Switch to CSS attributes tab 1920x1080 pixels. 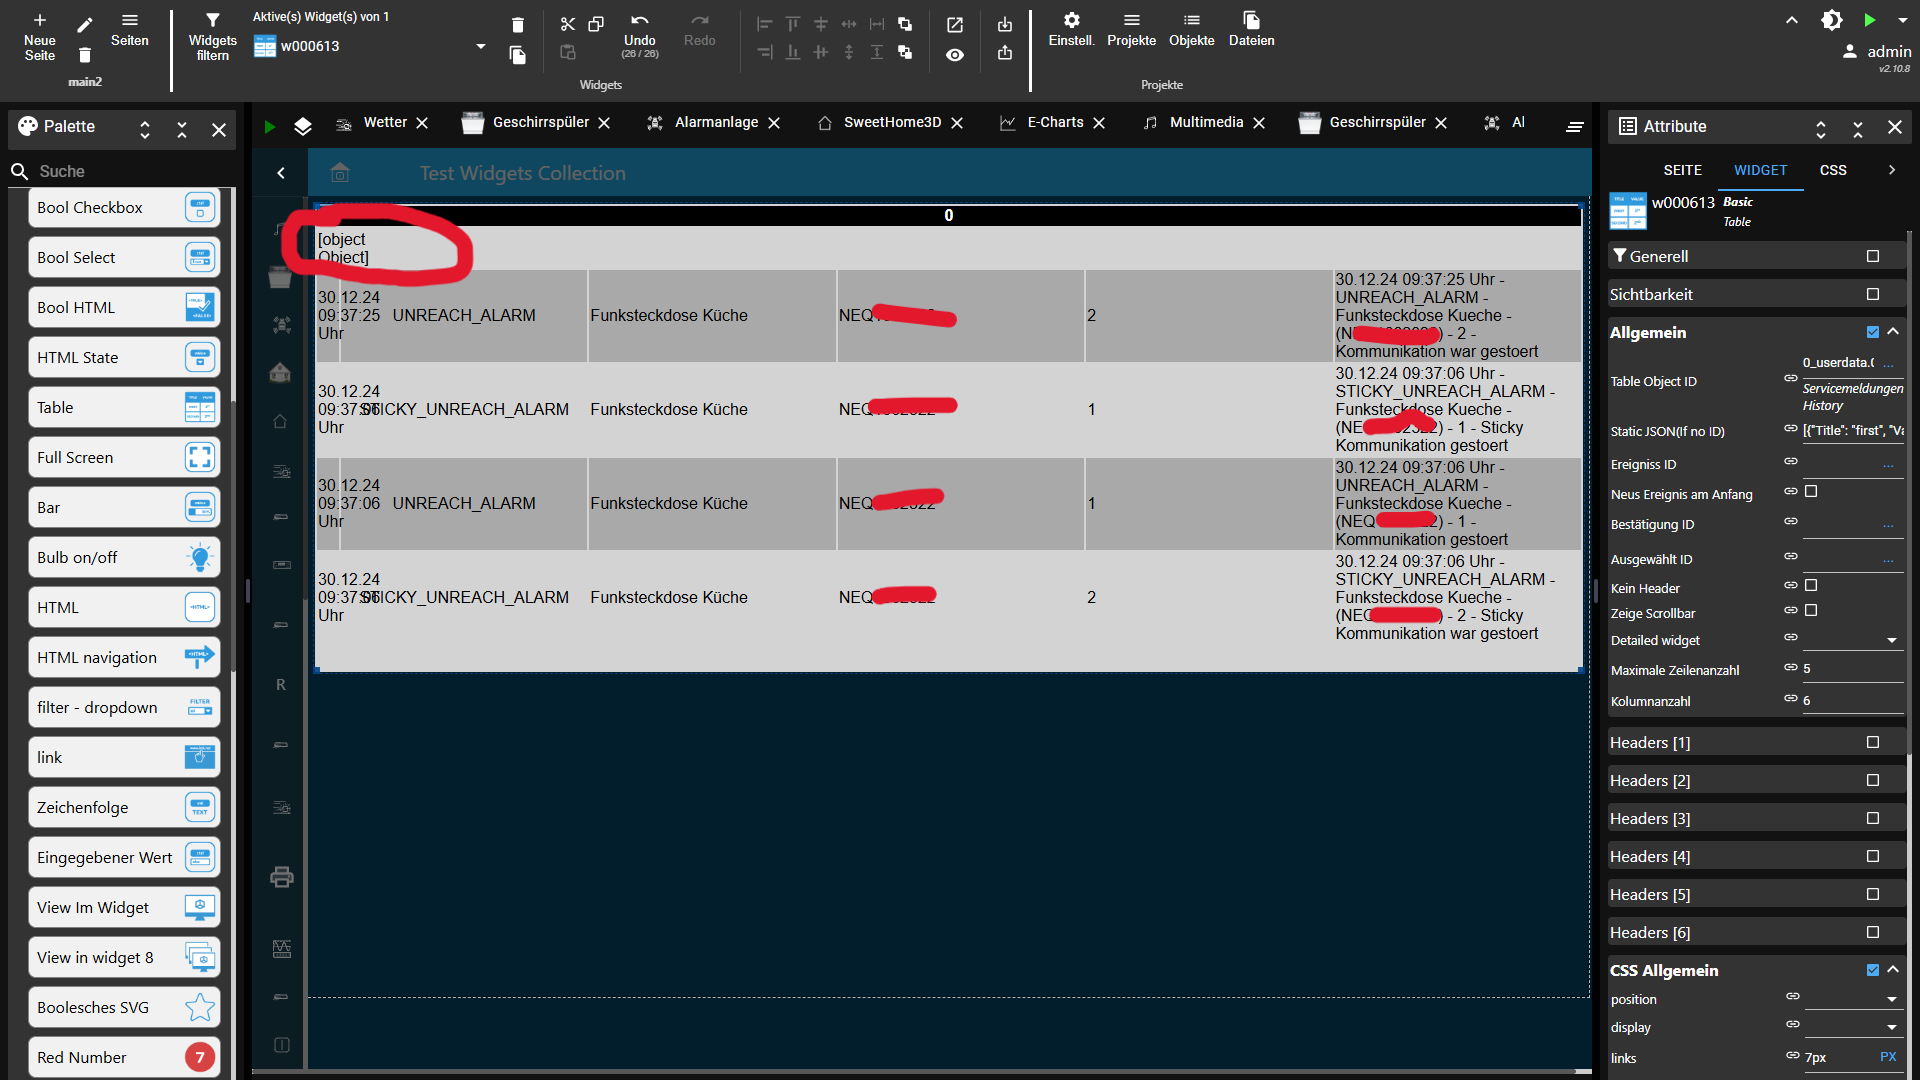[x=1833, y=170]
